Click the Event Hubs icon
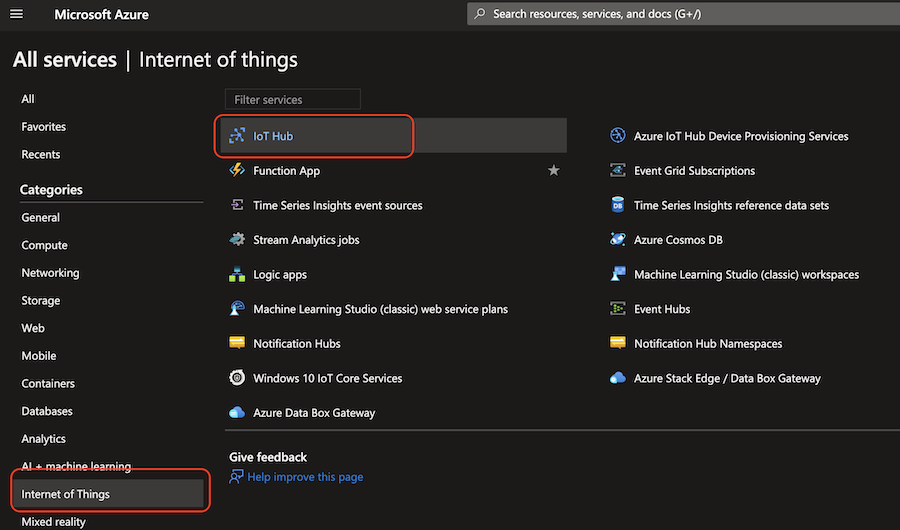Image resolution: width=900 pixels, height=530 pixels. tap(618, 308)
